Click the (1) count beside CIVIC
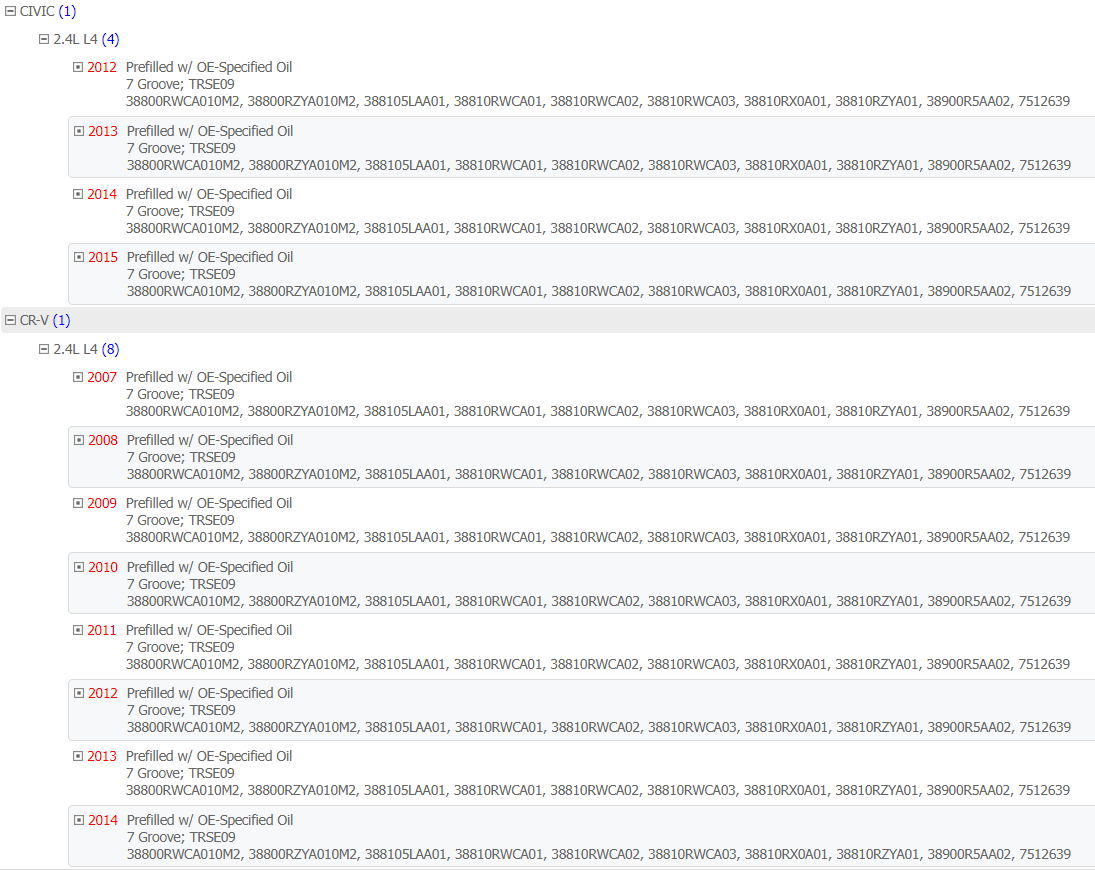The height and width of the screenshot is (870, 1095). 67,11
